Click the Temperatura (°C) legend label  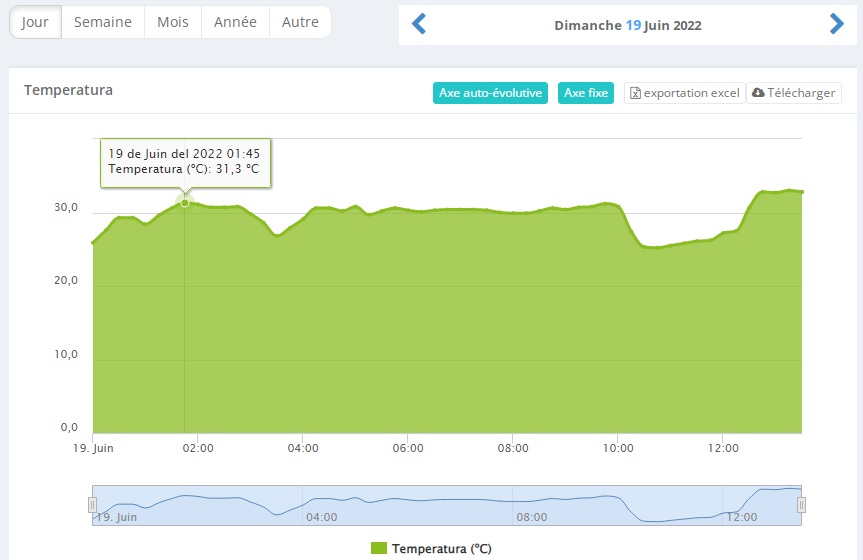(441, 548)
